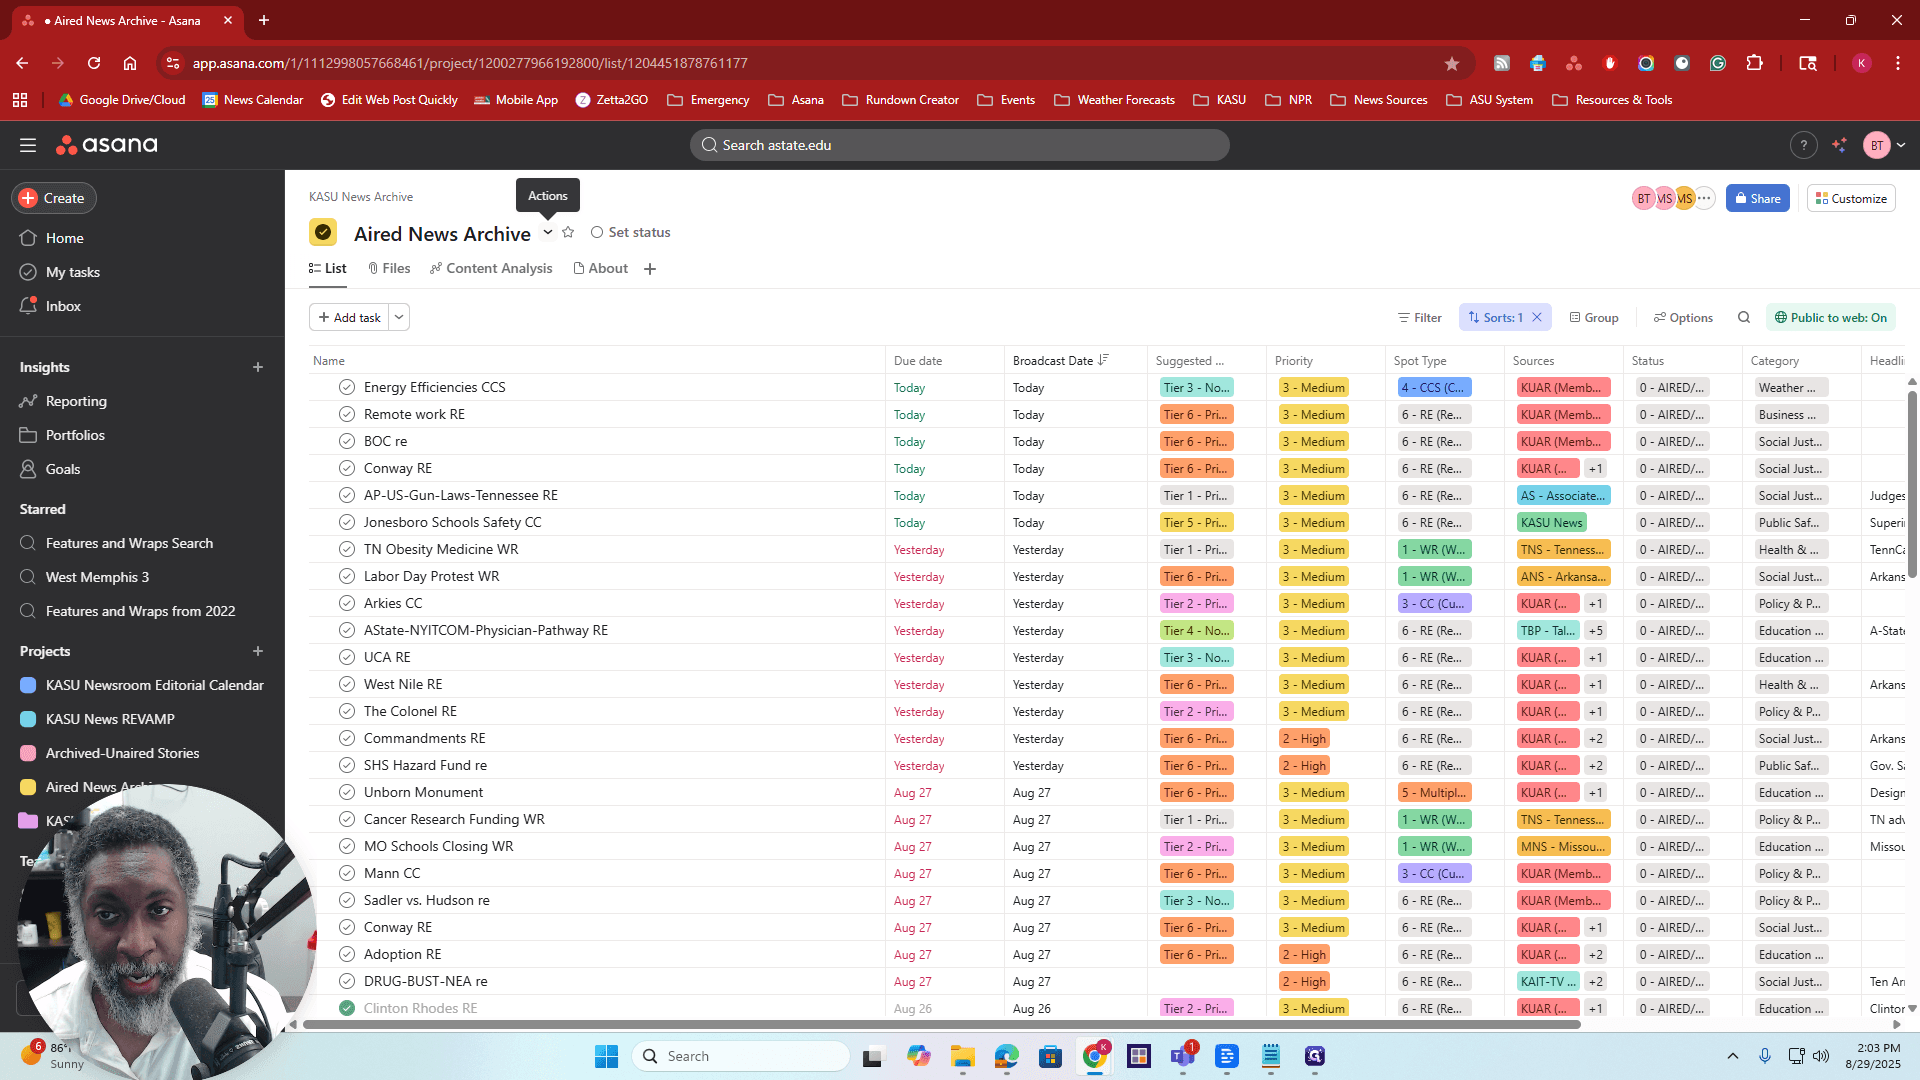Click KASU News Archive breadcrumb link
1920x1080 pixels.
(x=361, y=197)
